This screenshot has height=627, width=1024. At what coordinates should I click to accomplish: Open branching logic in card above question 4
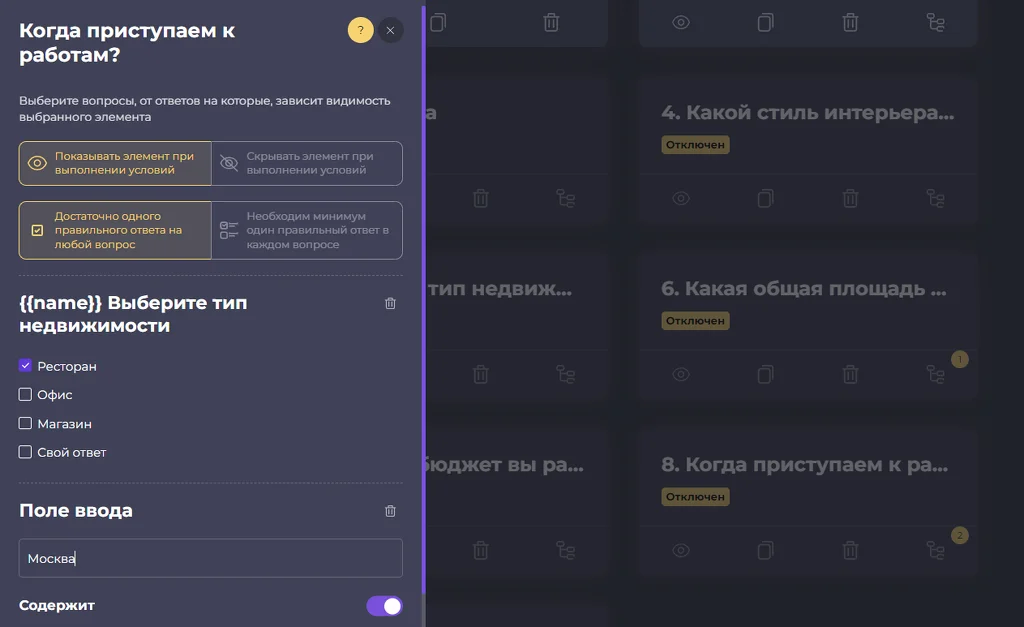pyautogui.click(x=936, y=23)
